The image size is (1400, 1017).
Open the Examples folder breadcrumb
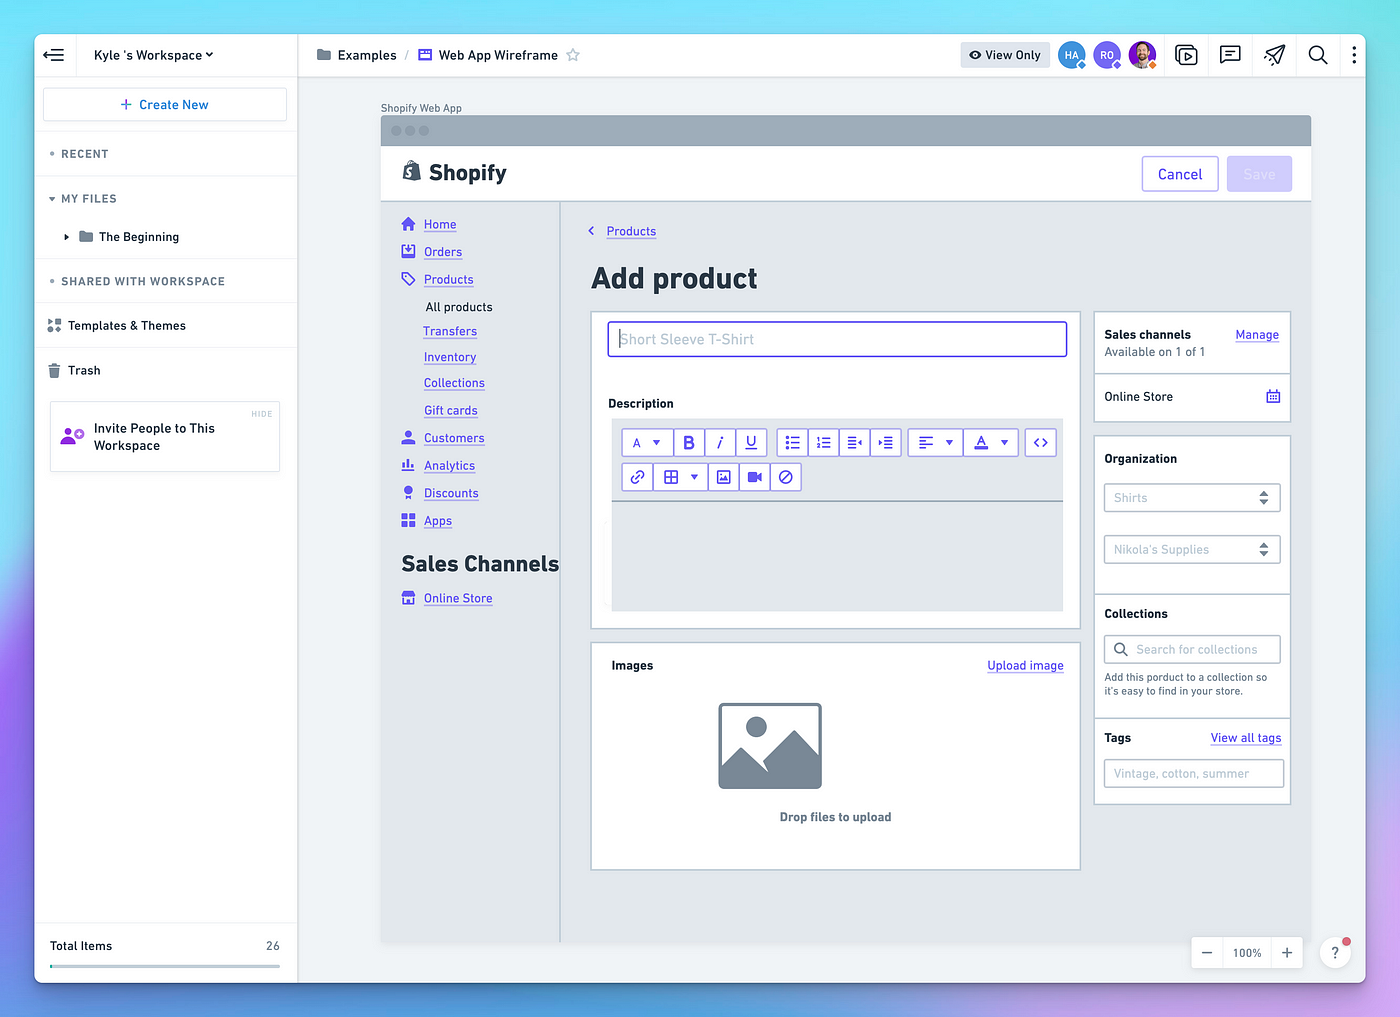point(357,55)
